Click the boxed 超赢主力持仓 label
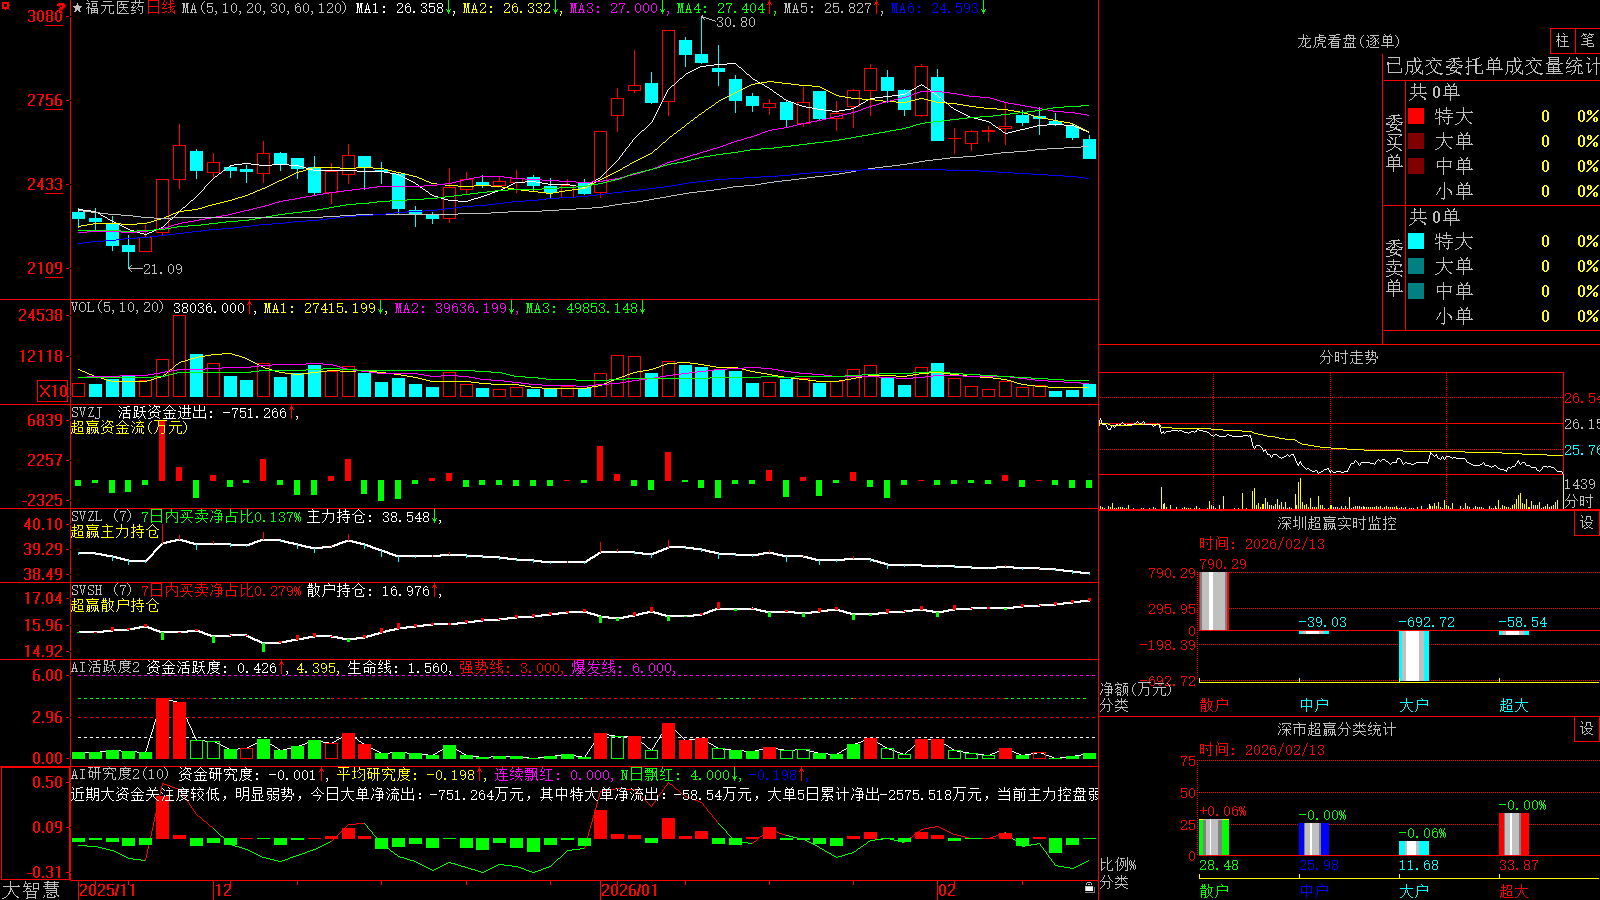Viewport: 1600px width, 900px height. 115,531
